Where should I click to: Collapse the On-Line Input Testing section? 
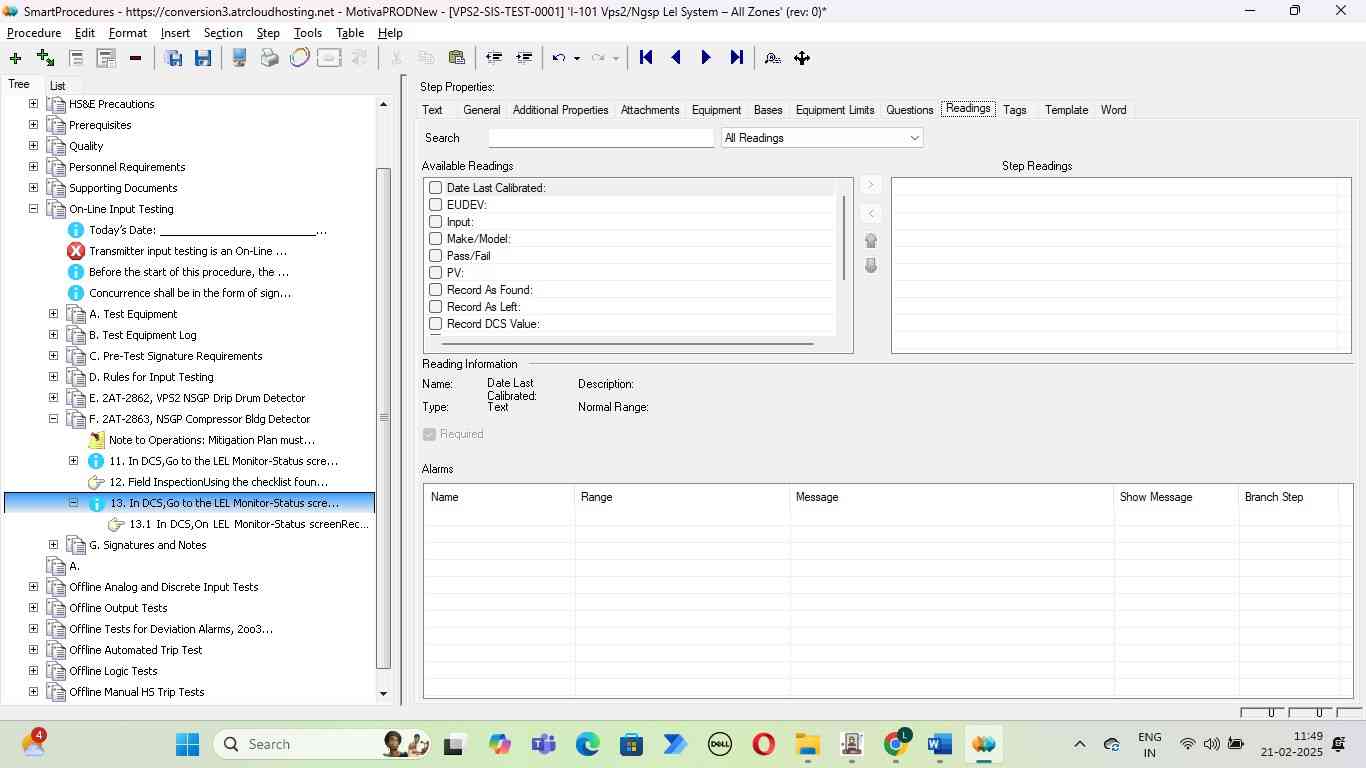pyautogui.click(x=33, y=209)
